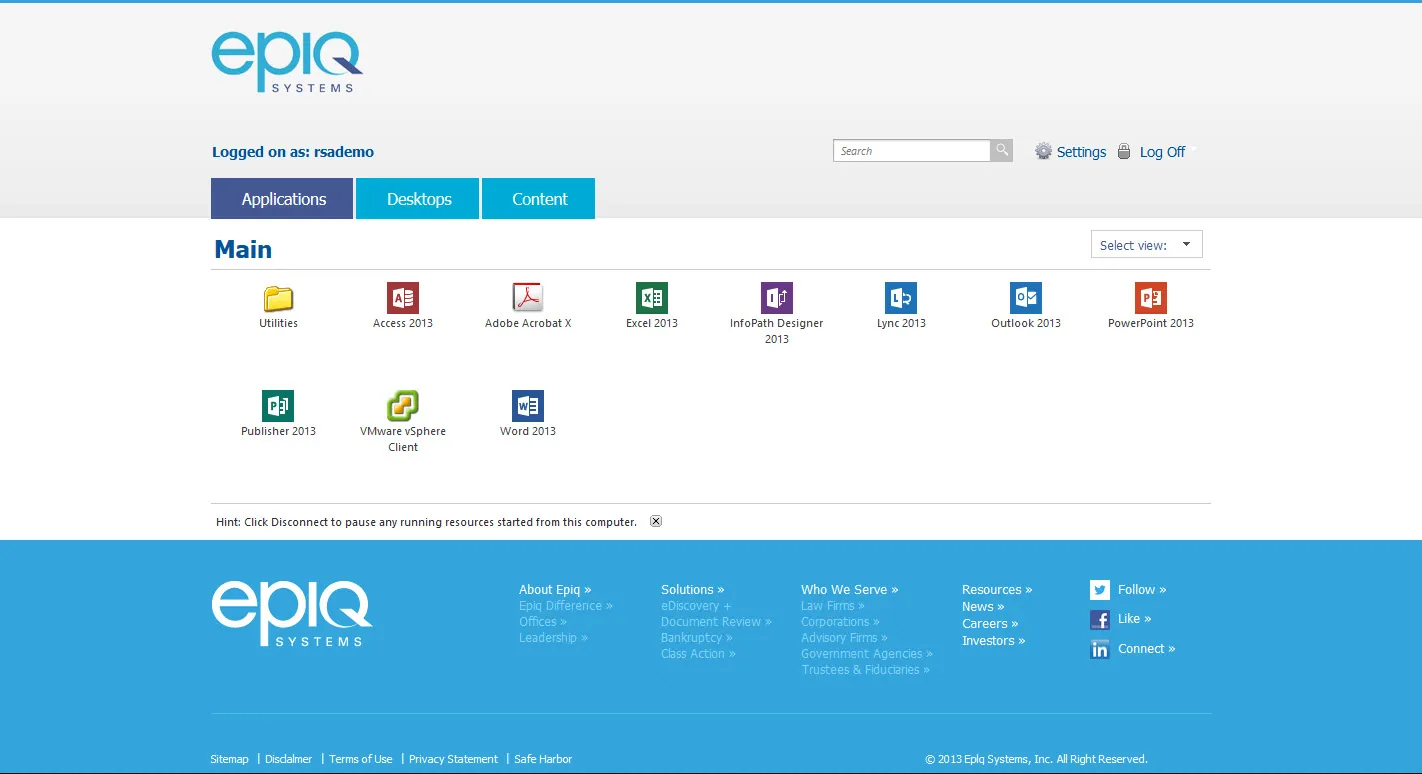Image resolution: width=1422 pixels, height=774 pixels.
Task: Click the white Epiq Systems footer logo
Action: coord(292,614)
